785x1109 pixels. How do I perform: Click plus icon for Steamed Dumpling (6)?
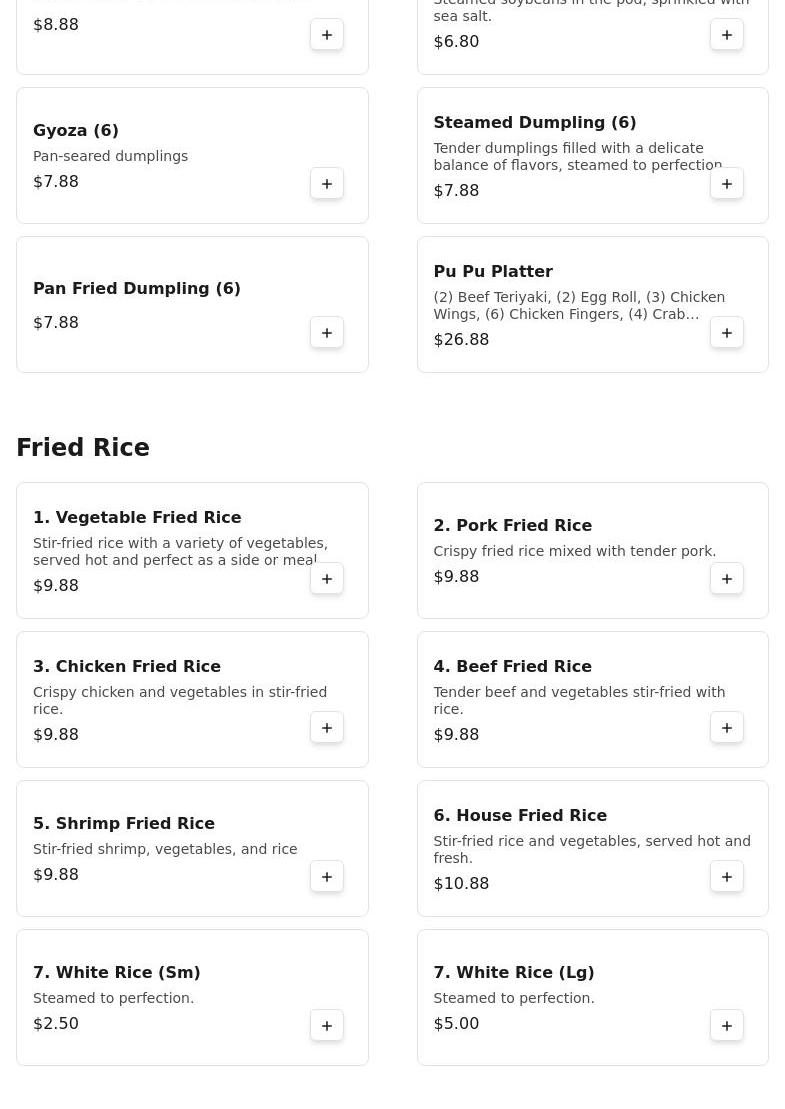(x=727, y=184)
